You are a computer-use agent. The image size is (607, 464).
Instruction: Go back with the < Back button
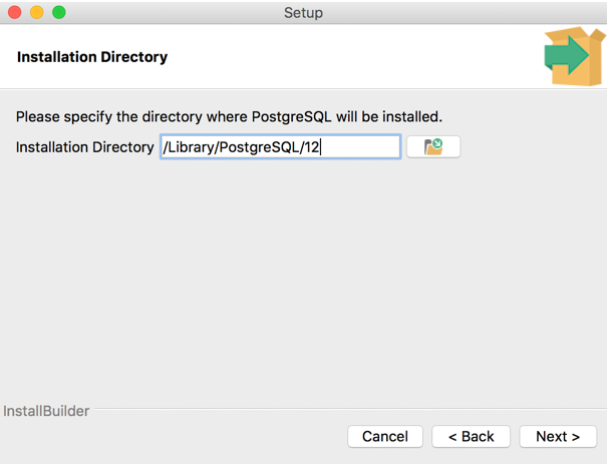(471, 436)
